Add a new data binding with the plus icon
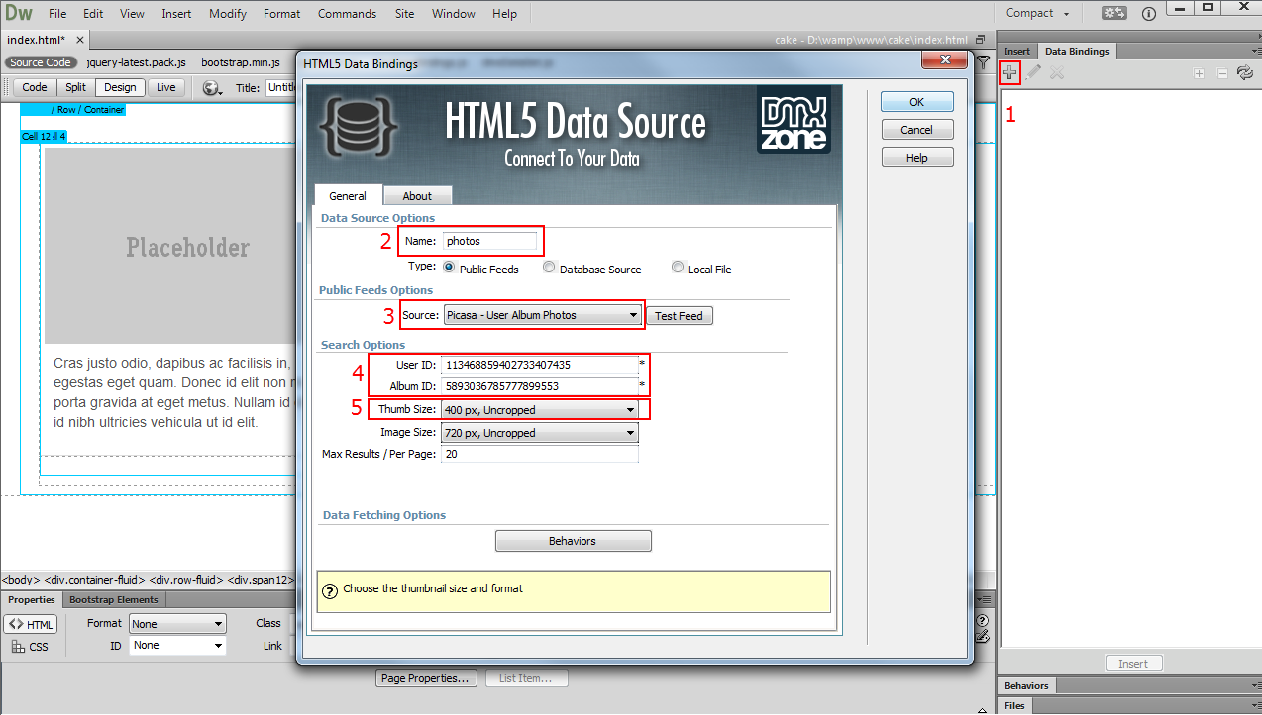The image size is (1262, 715). tap(1010, 72)
